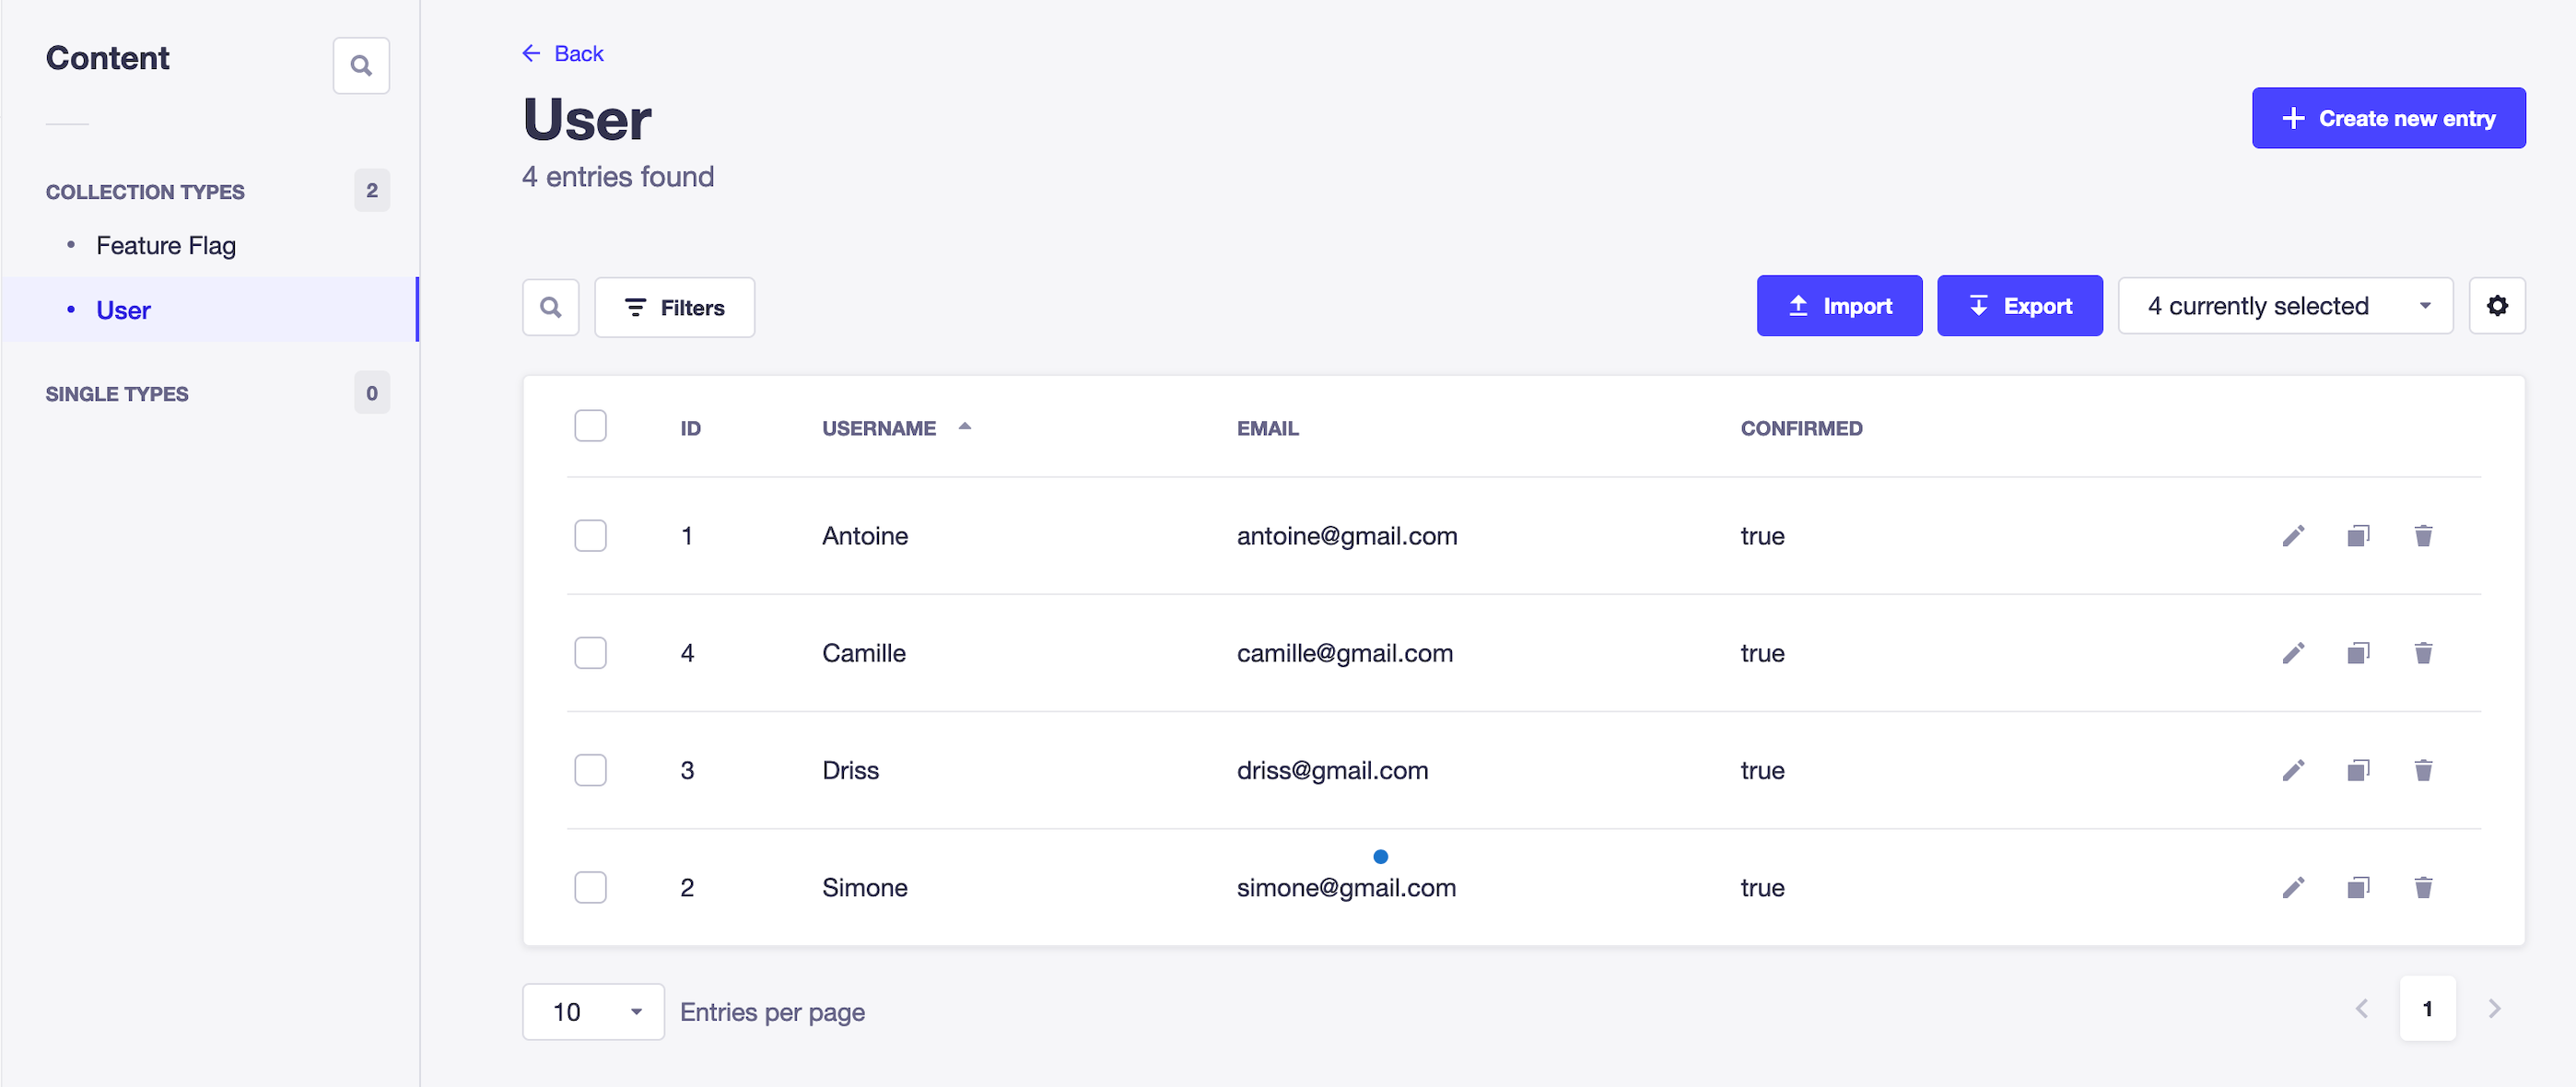2576x1087 pixels.
Task: Click the Filters dropdown button
Action: click(673, 307)
